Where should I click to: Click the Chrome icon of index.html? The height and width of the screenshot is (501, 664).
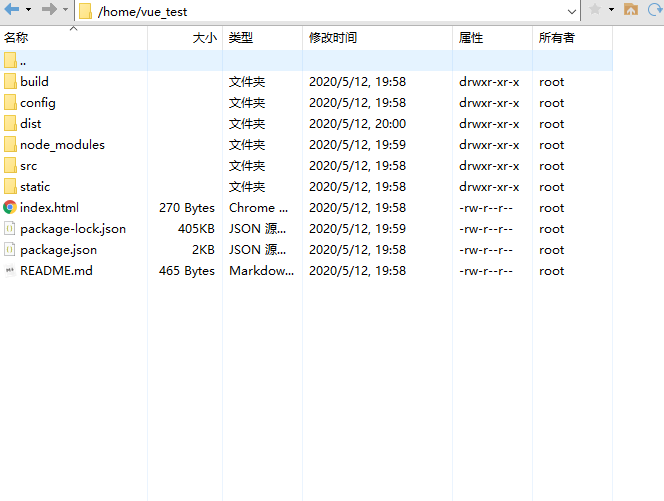pos(10,207)
